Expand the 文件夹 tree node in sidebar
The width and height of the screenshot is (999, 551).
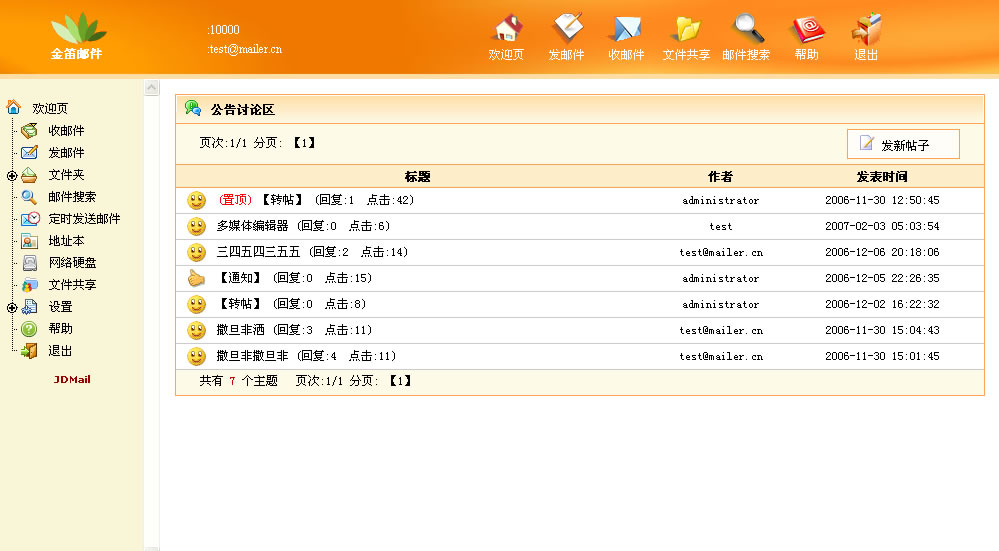click(x=12, y=175)
